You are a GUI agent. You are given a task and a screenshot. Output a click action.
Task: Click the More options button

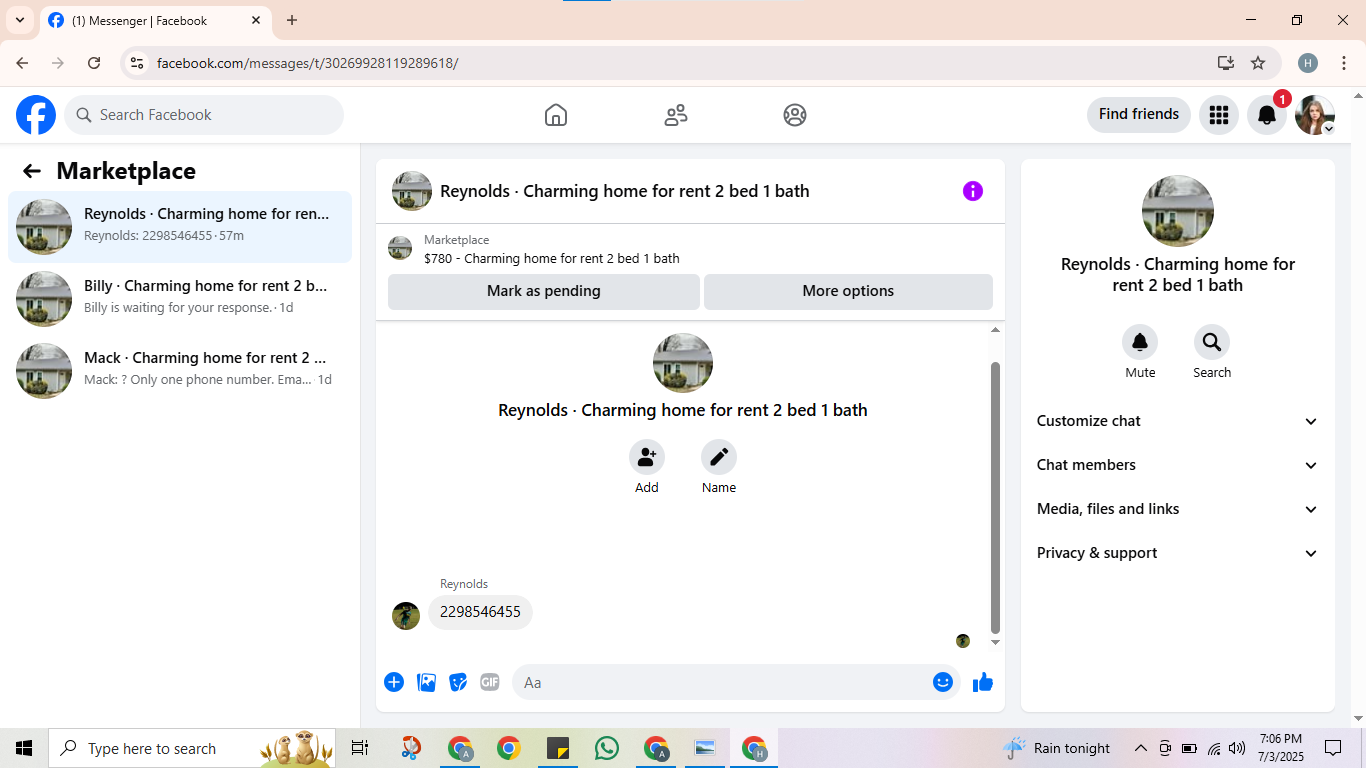pyautogui.click(x=848, y=291)
